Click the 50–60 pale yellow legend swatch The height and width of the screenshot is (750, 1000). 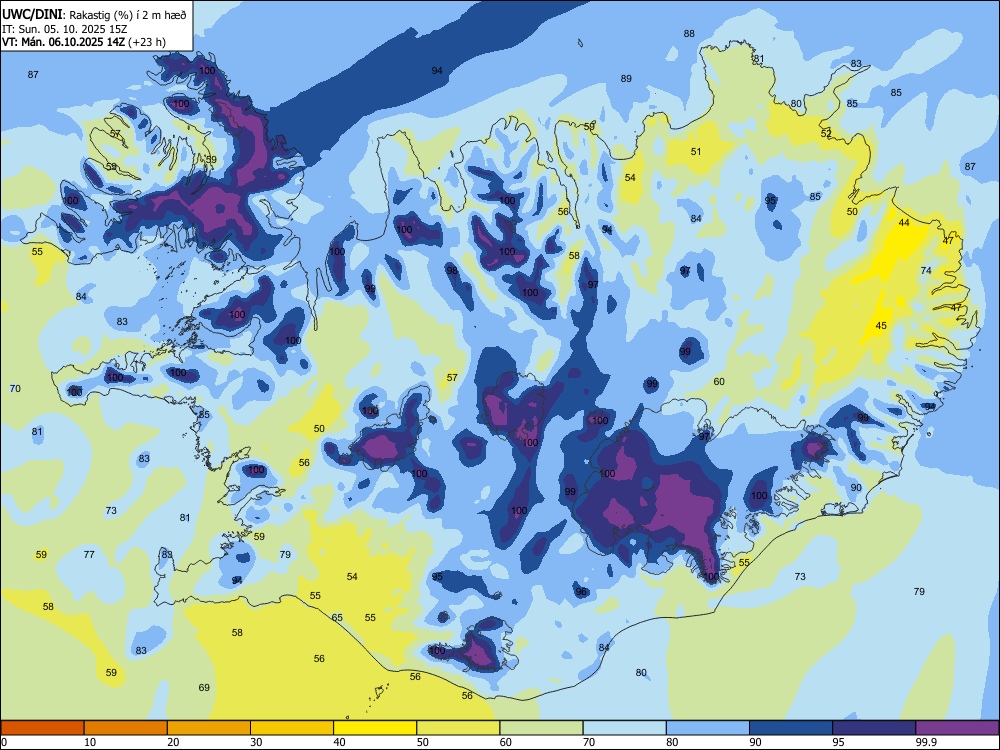click(x=458, y=728)
